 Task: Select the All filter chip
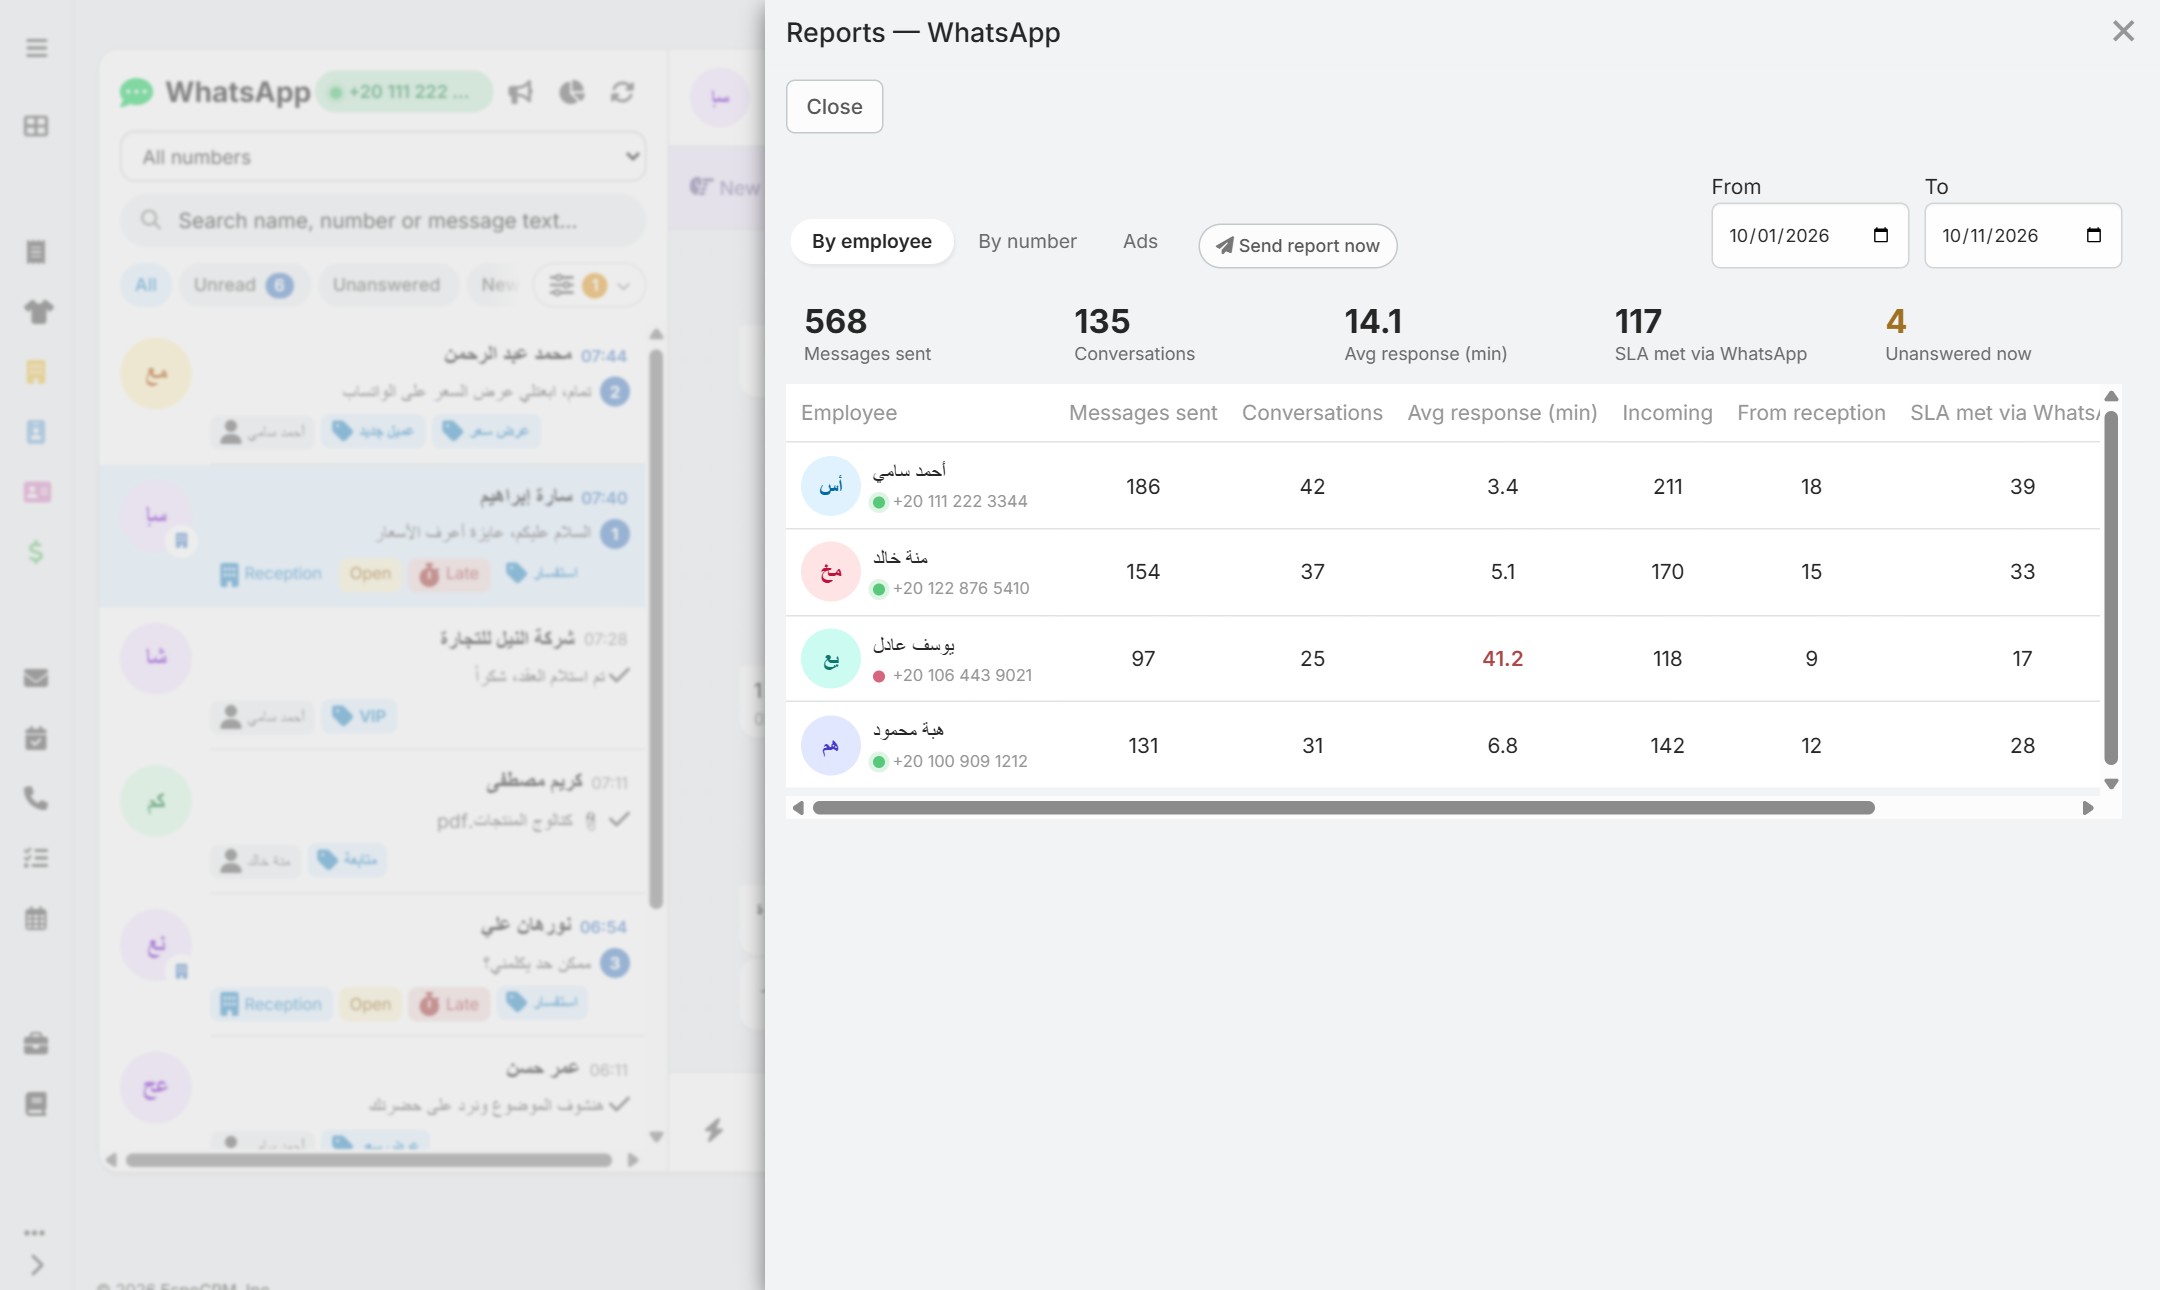pyautogui.click(x=146, y=285)
